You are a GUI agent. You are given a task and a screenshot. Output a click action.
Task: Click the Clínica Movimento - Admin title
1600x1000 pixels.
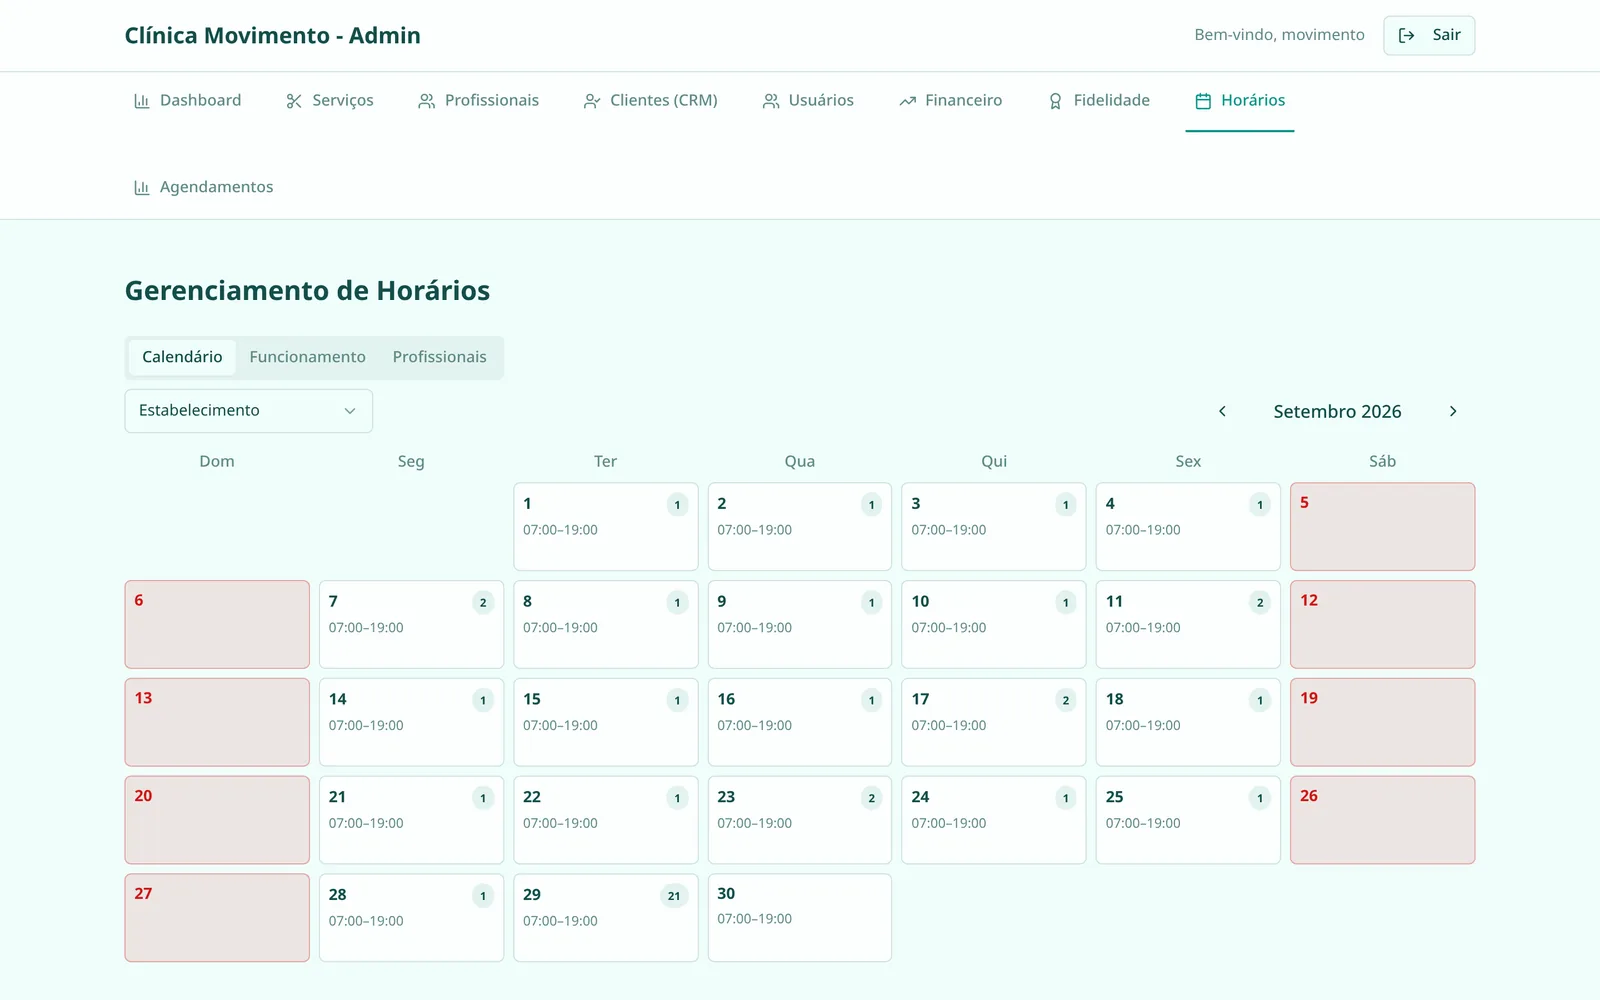[273, 36]
